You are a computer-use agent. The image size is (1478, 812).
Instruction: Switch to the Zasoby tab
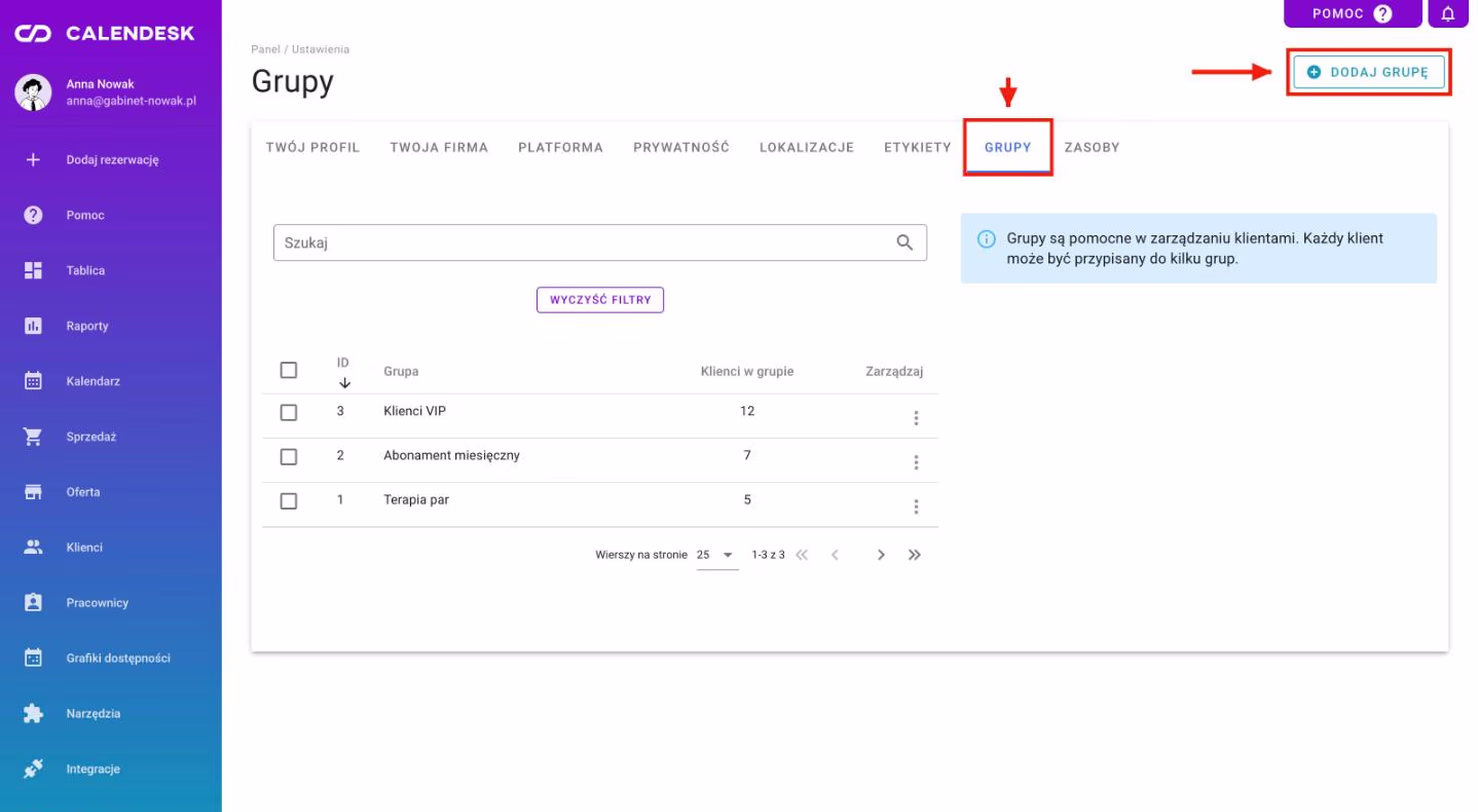1092,147
